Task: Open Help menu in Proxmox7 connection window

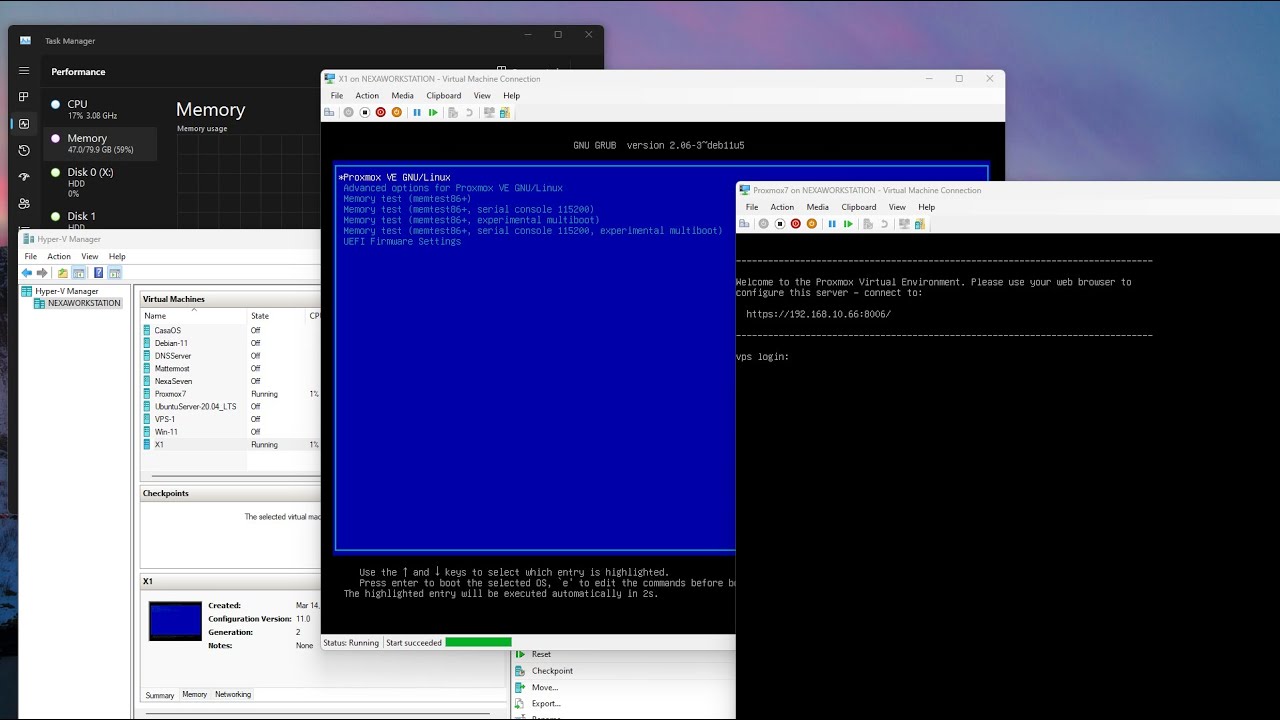Action: 927,207
